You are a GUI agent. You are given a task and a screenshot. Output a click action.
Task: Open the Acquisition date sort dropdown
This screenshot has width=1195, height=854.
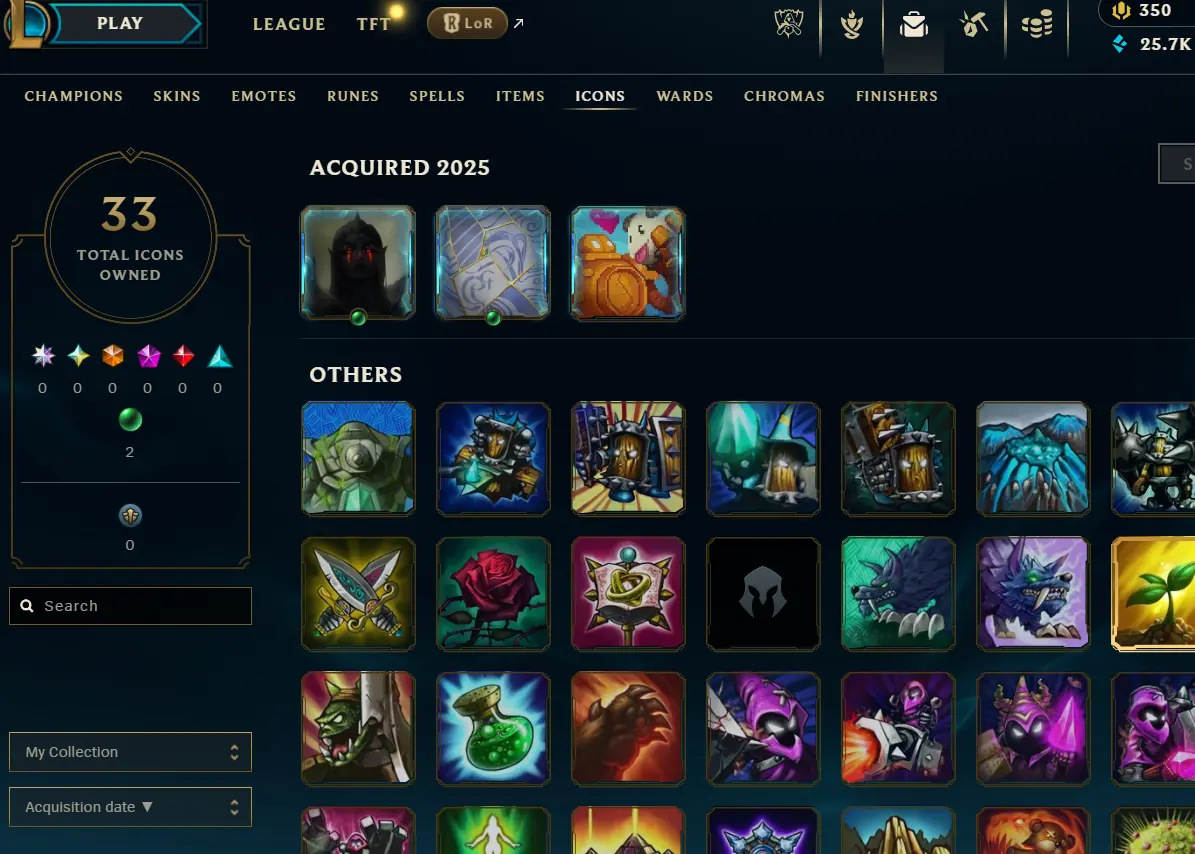click(130, 807)
